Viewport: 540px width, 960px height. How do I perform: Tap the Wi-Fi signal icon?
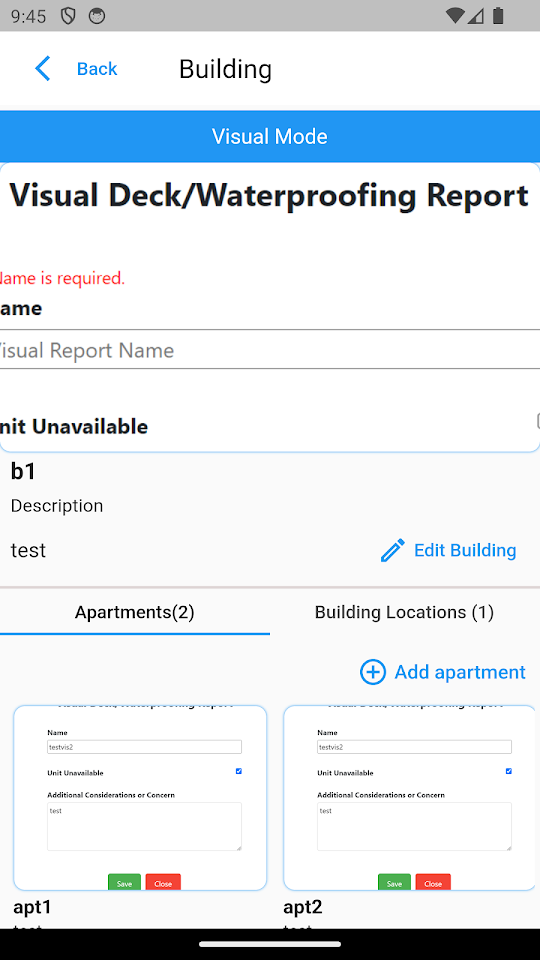pyautogui.click(x=455, y=16)
